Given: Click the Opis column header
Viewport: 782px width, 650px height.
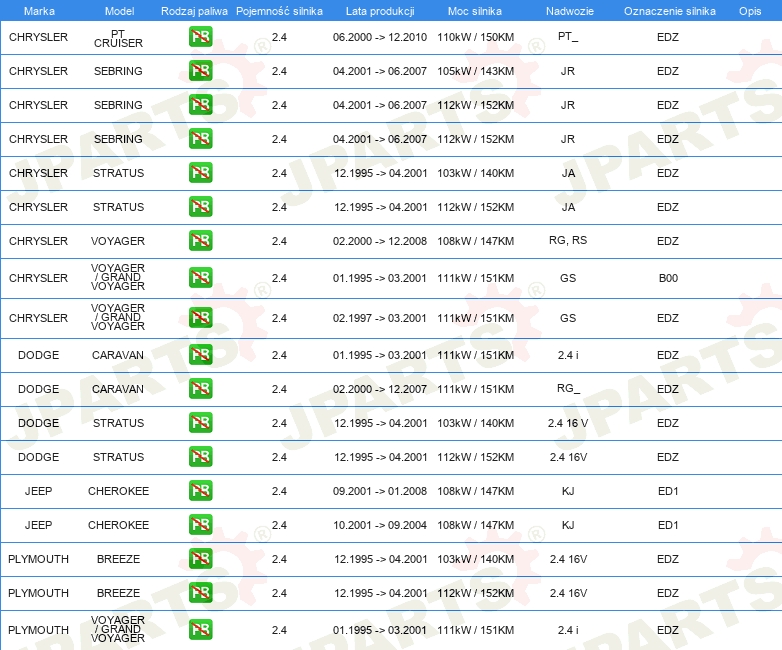Looking at the screenshot, I should 750,11.
